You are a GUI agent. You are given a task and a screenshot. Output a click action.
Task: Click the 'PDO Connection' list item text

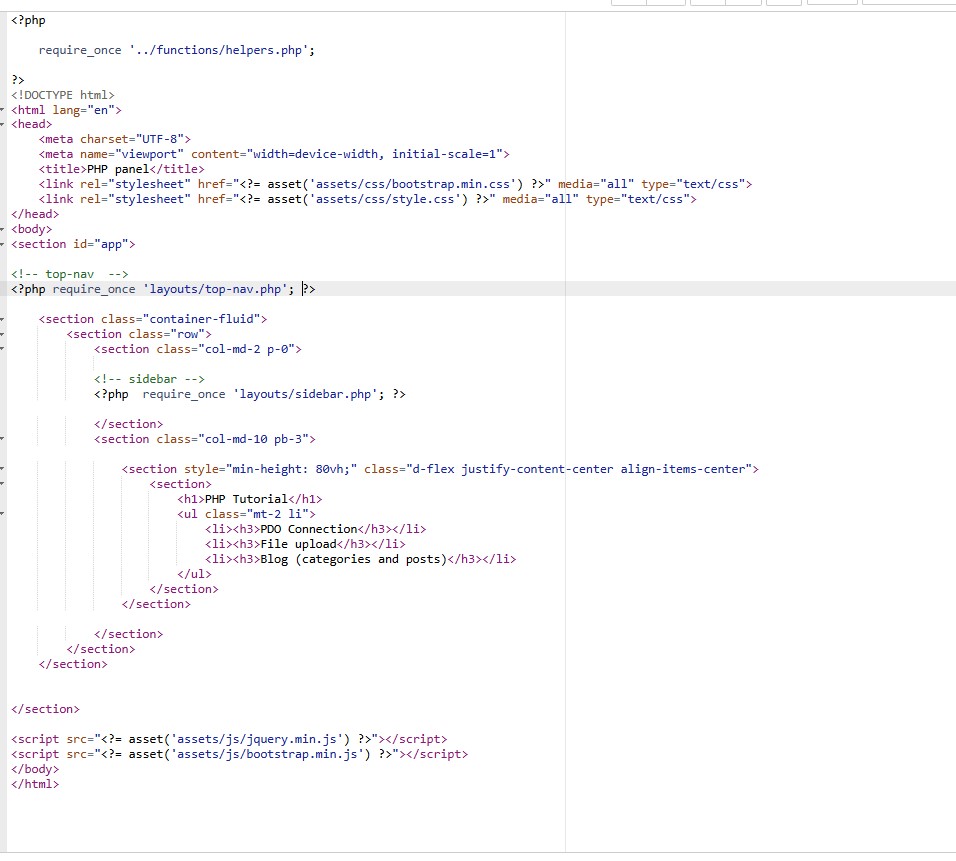(x=309, y=529)
